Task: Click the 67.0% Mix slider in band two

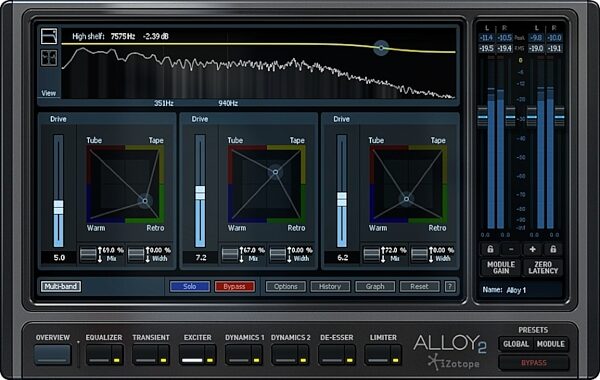Action: click(x=230, y=254)
